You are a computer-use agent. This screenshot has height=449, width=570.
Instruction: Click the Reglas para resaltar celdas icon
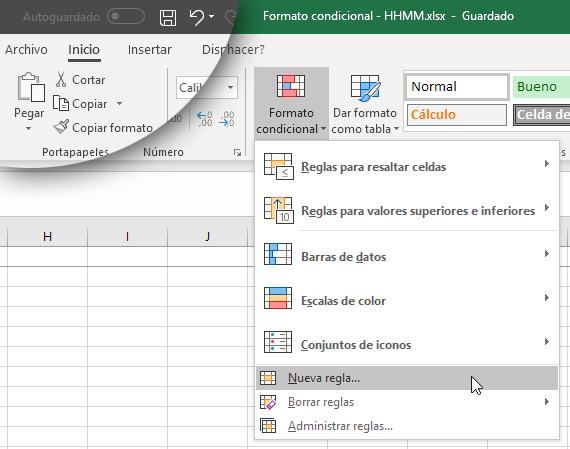click(x=278, y=167)
